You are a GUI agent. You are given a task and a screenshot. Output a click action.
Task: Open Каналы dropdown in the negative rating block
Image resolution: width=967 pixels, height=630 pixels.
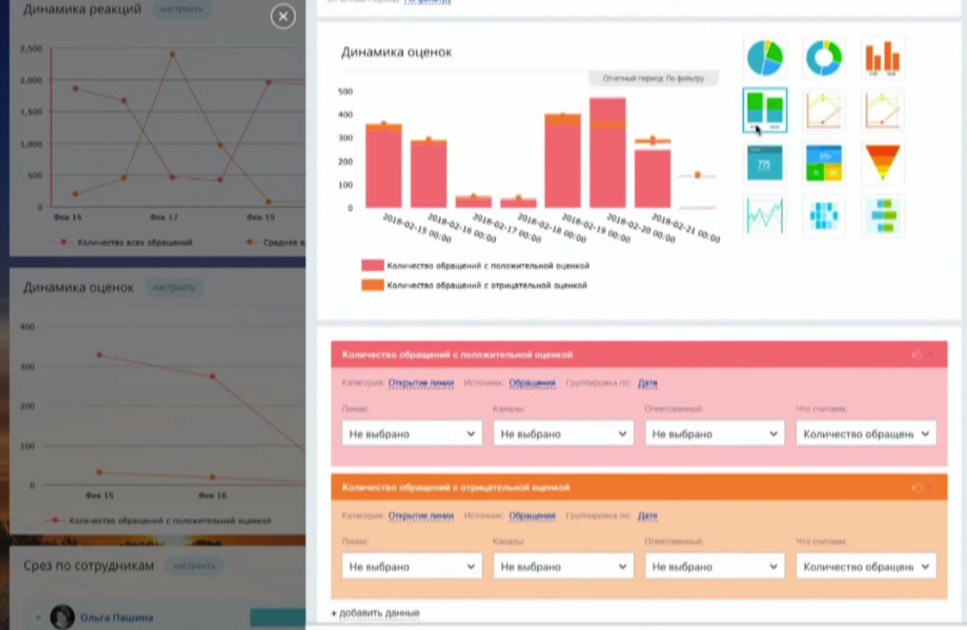click(x=563, y=567)
